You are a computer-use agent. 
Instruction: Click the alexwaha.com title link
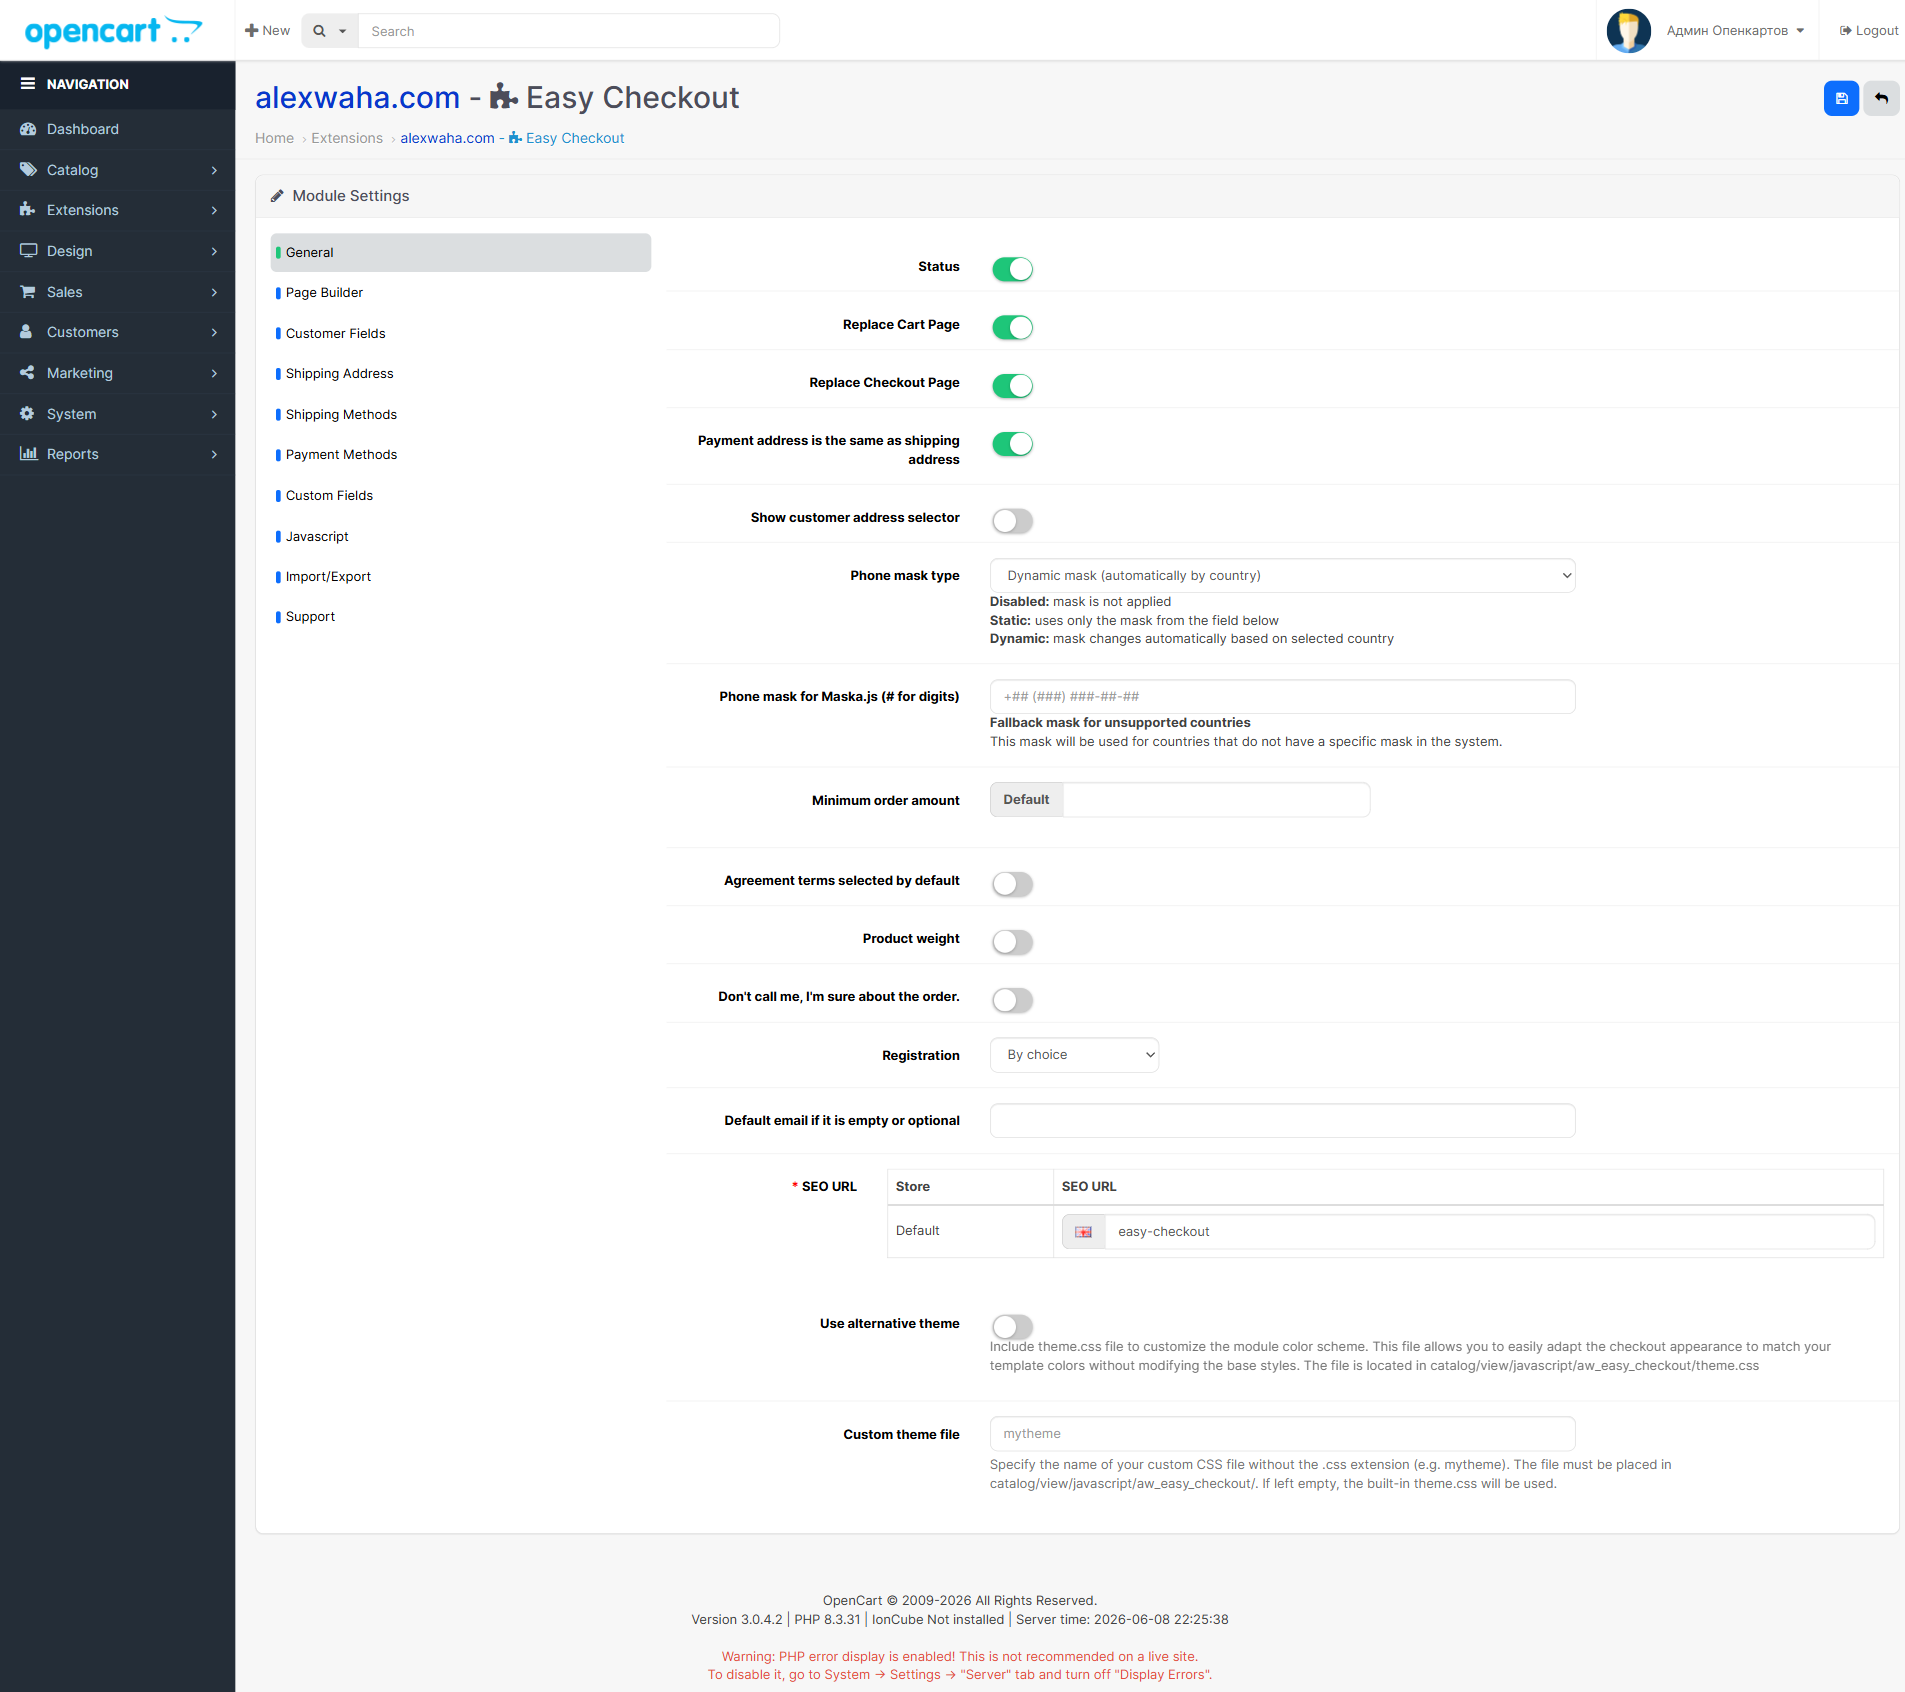pos(357,97)
